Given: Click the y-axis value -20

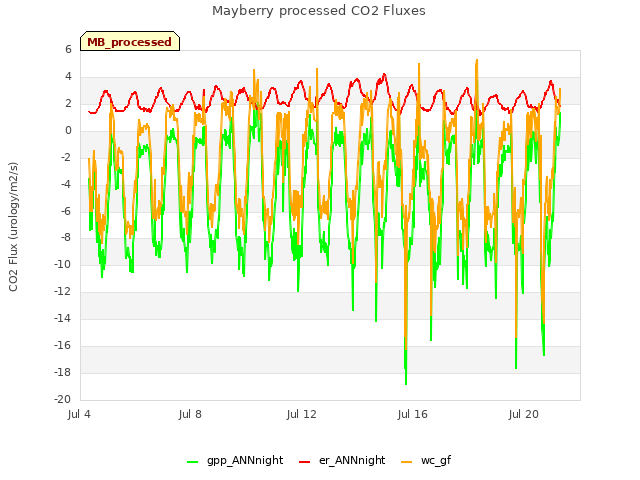Looking at the screenshot, I should [x=62, y=399].
